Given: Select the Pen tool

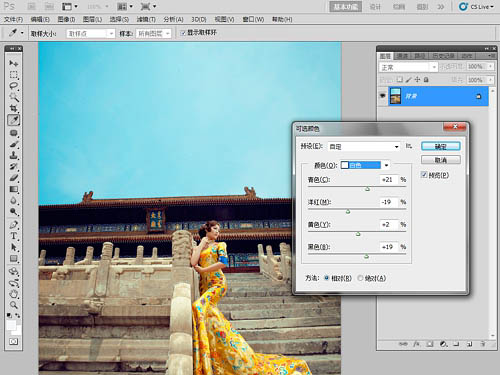Looking at the screenshot, I should (14, 225).
